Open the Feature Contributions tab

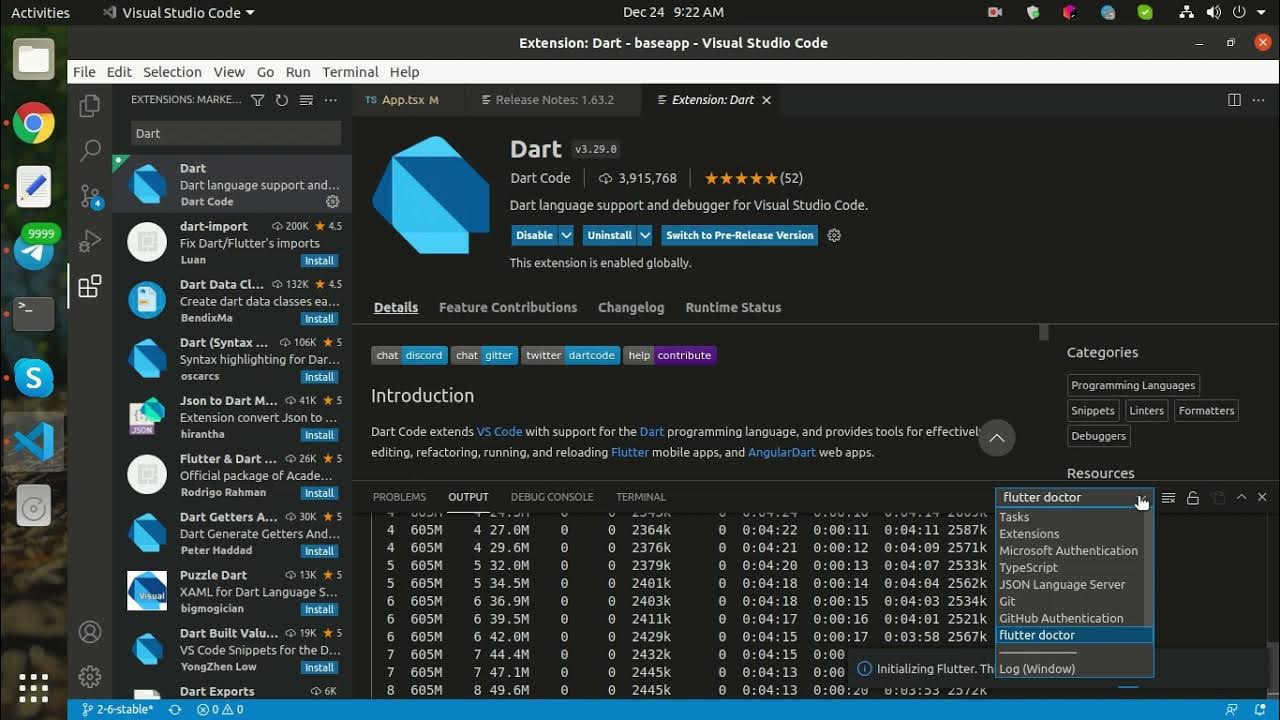click(x=508, y=307)
